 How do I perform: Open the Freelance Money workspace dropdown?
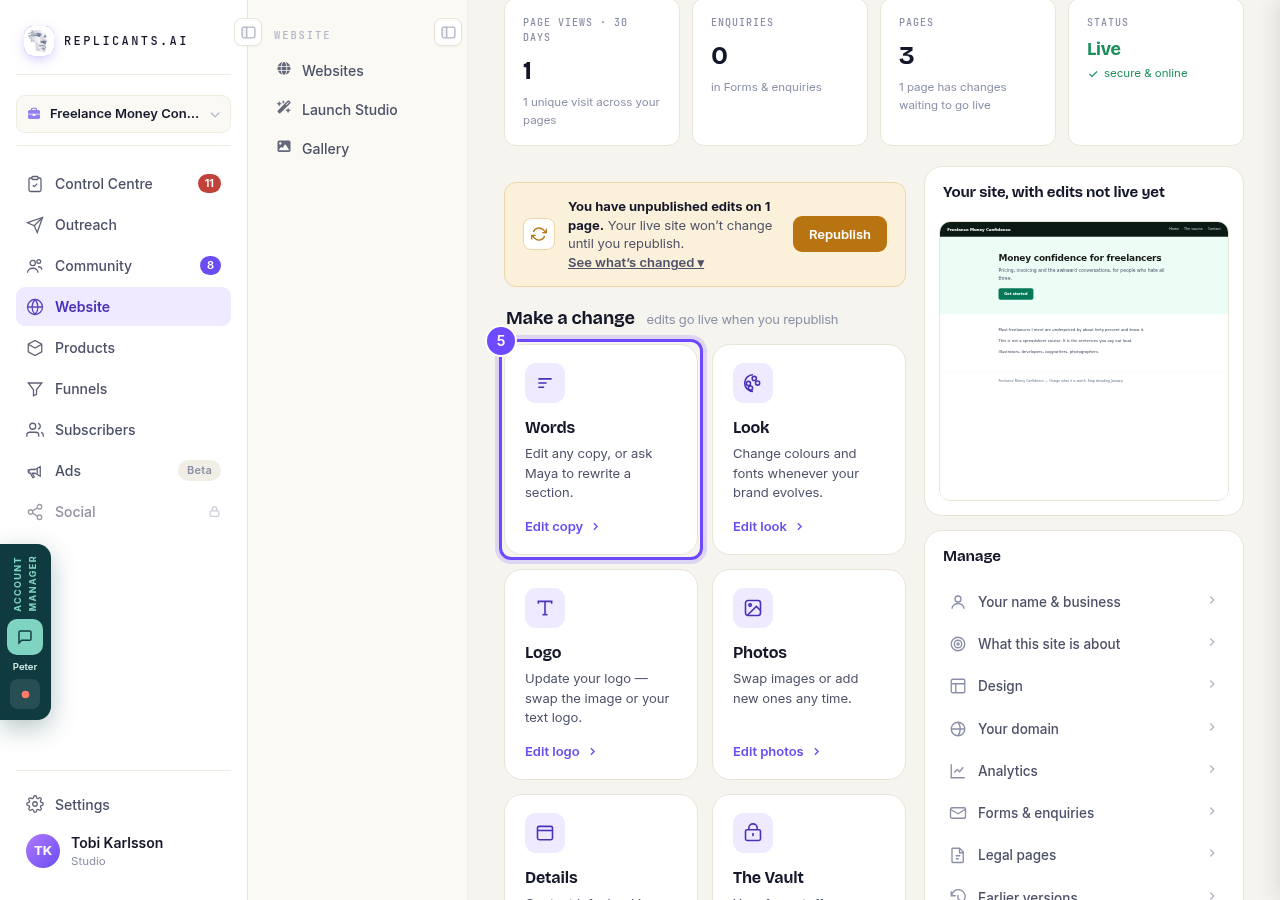tap(123, 114)
